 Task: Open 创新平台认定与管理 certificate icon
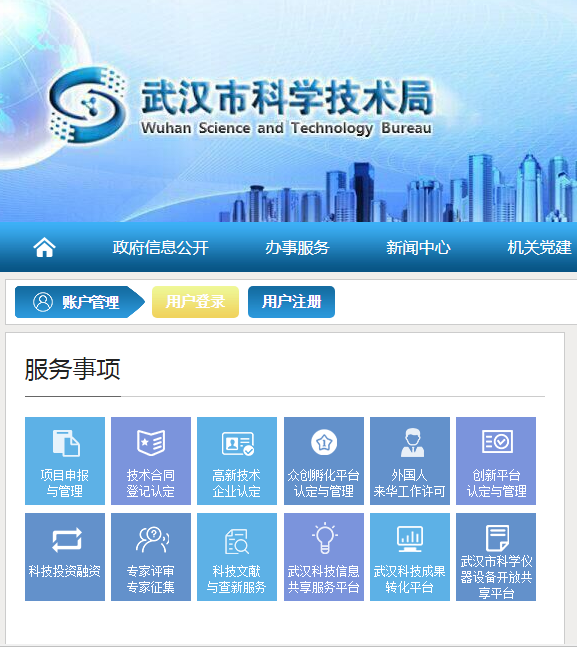(497, 441)
